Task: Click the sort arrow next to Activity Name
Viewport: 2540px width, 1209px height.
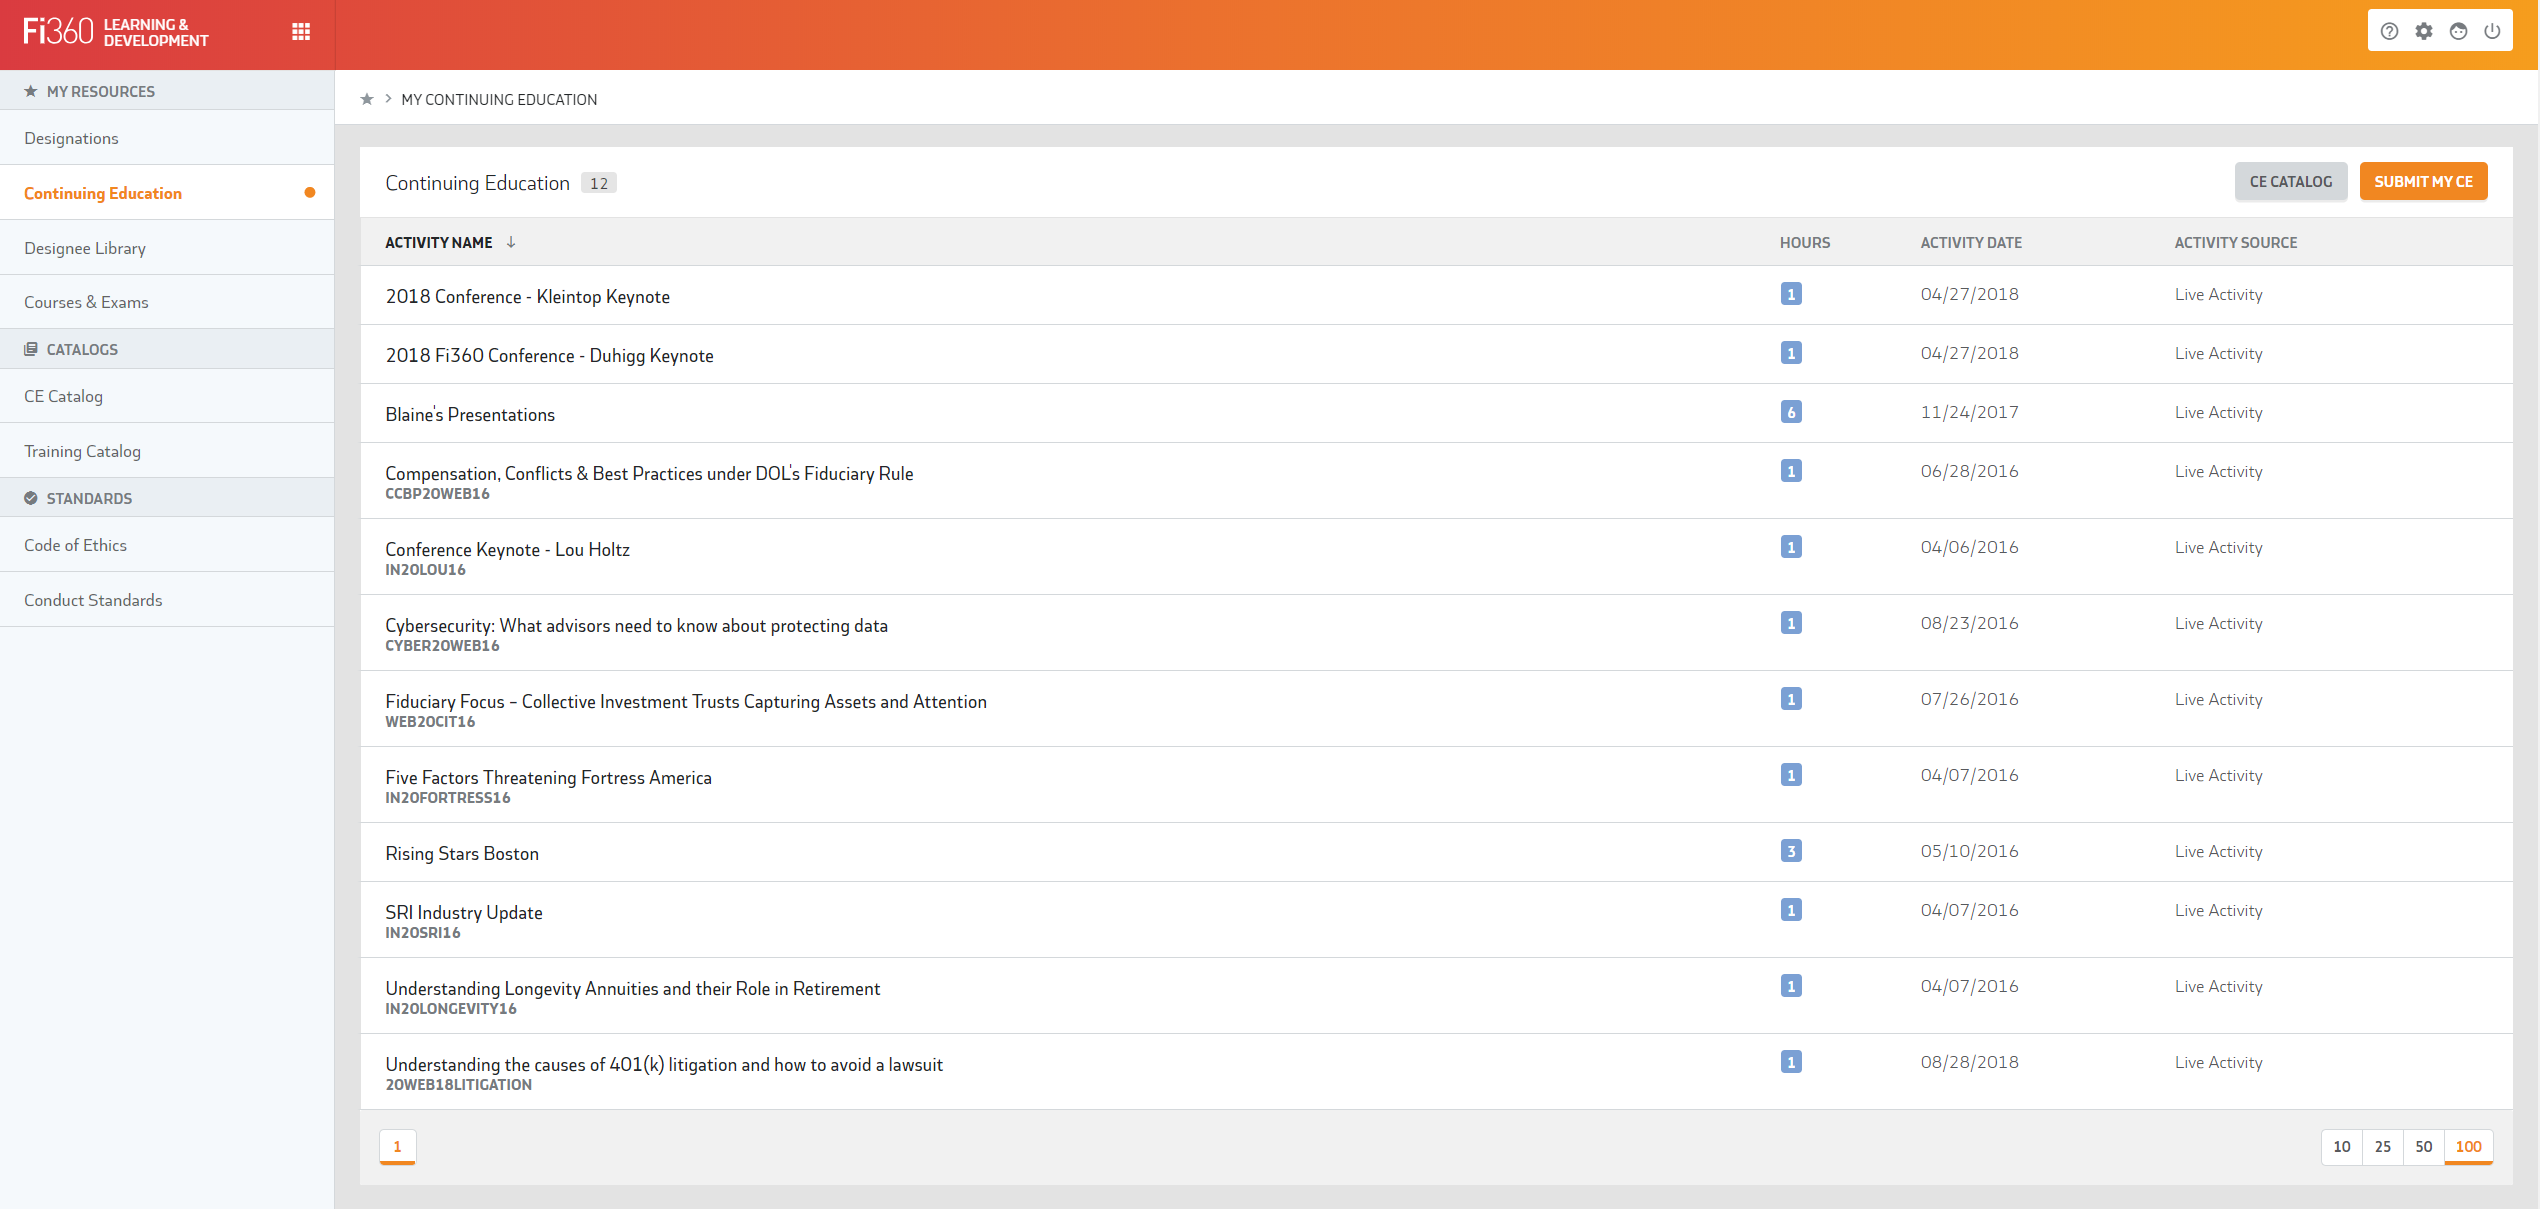Action: pos(511,242)
